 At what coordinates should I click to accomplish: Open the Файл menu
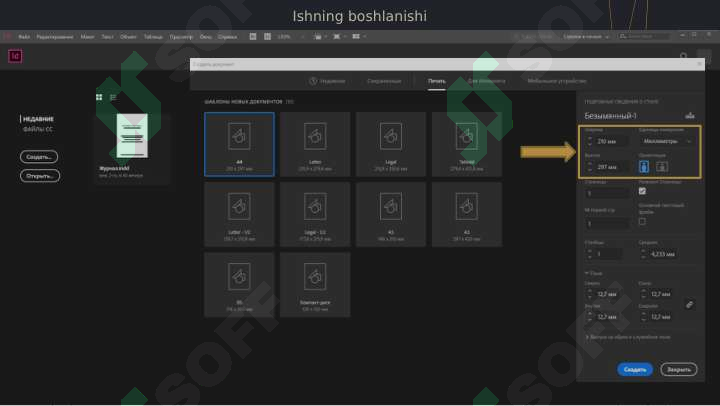pos(24,37)
